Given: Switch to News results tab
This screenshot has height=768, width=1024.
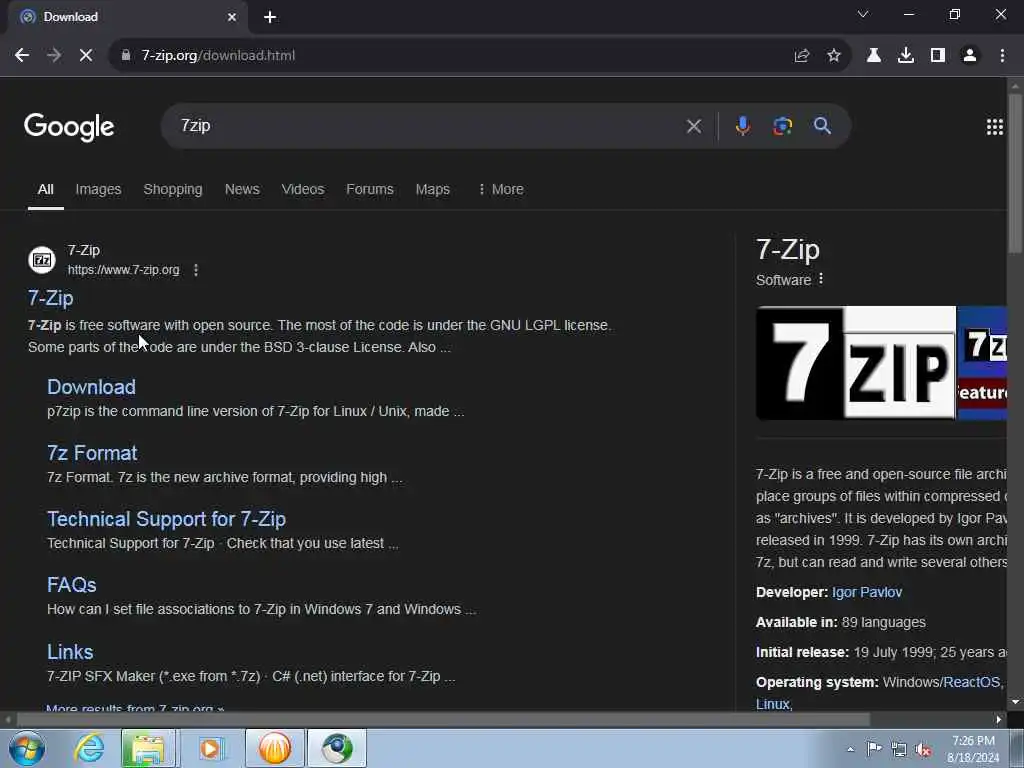Looking at the screenshot, I should point(242,189).
